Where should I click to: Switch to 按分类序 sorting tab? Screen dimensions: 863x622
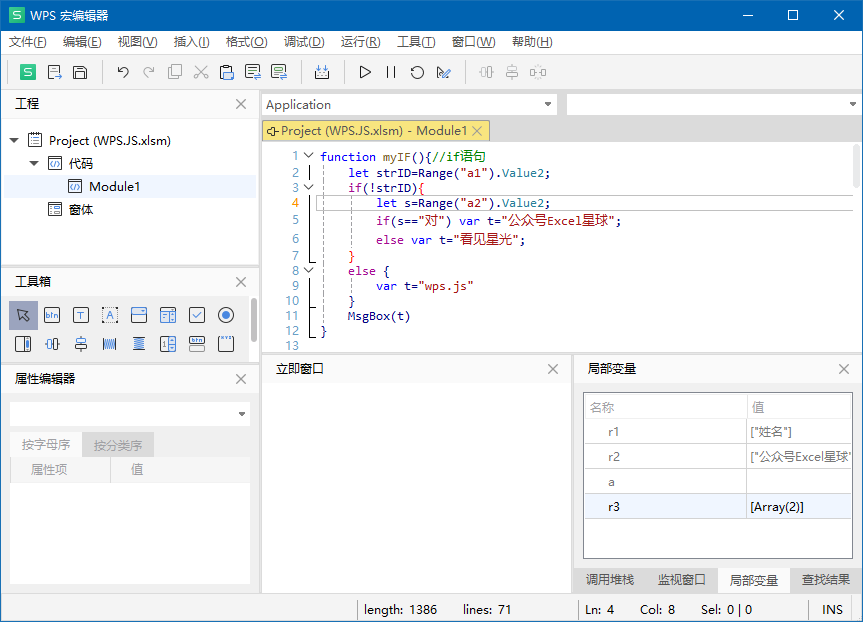[x=118, y=445]
